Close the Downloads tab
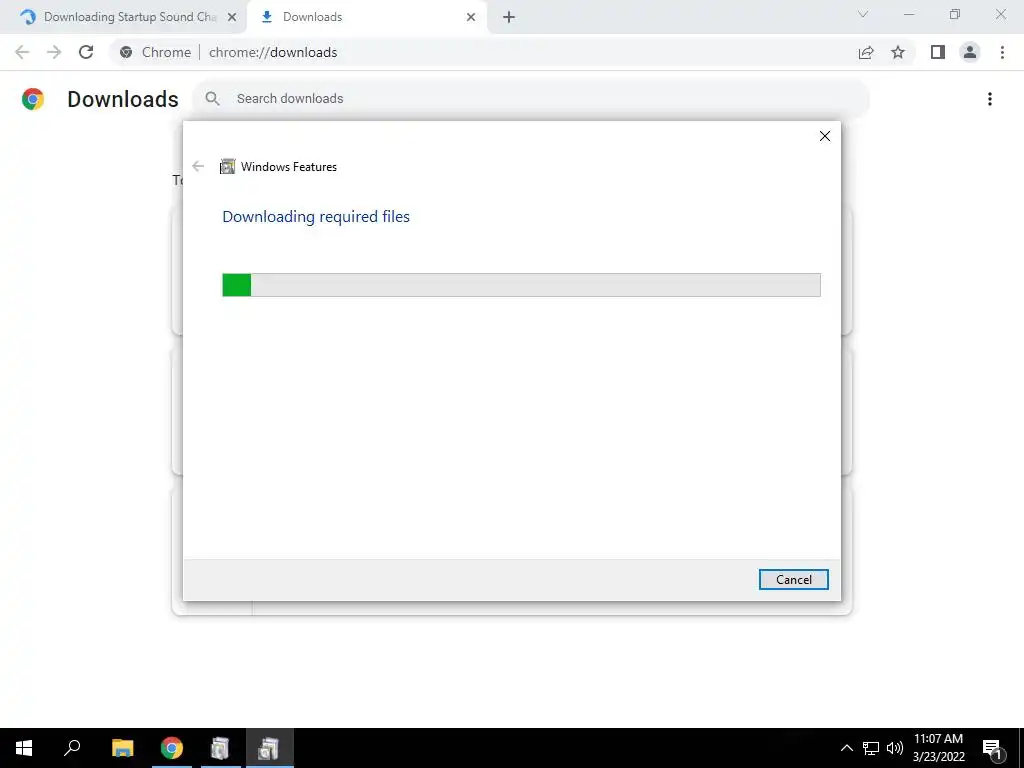 (x=471, y=18)
